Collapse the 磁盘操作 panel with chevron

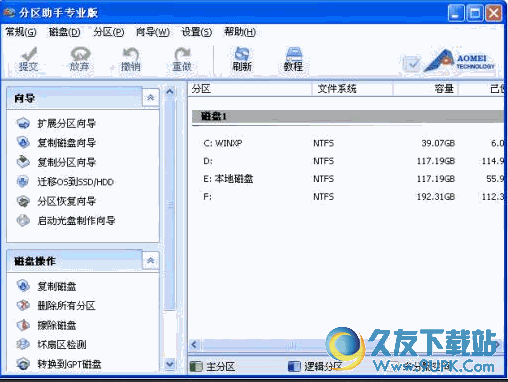tap(151, 260)
